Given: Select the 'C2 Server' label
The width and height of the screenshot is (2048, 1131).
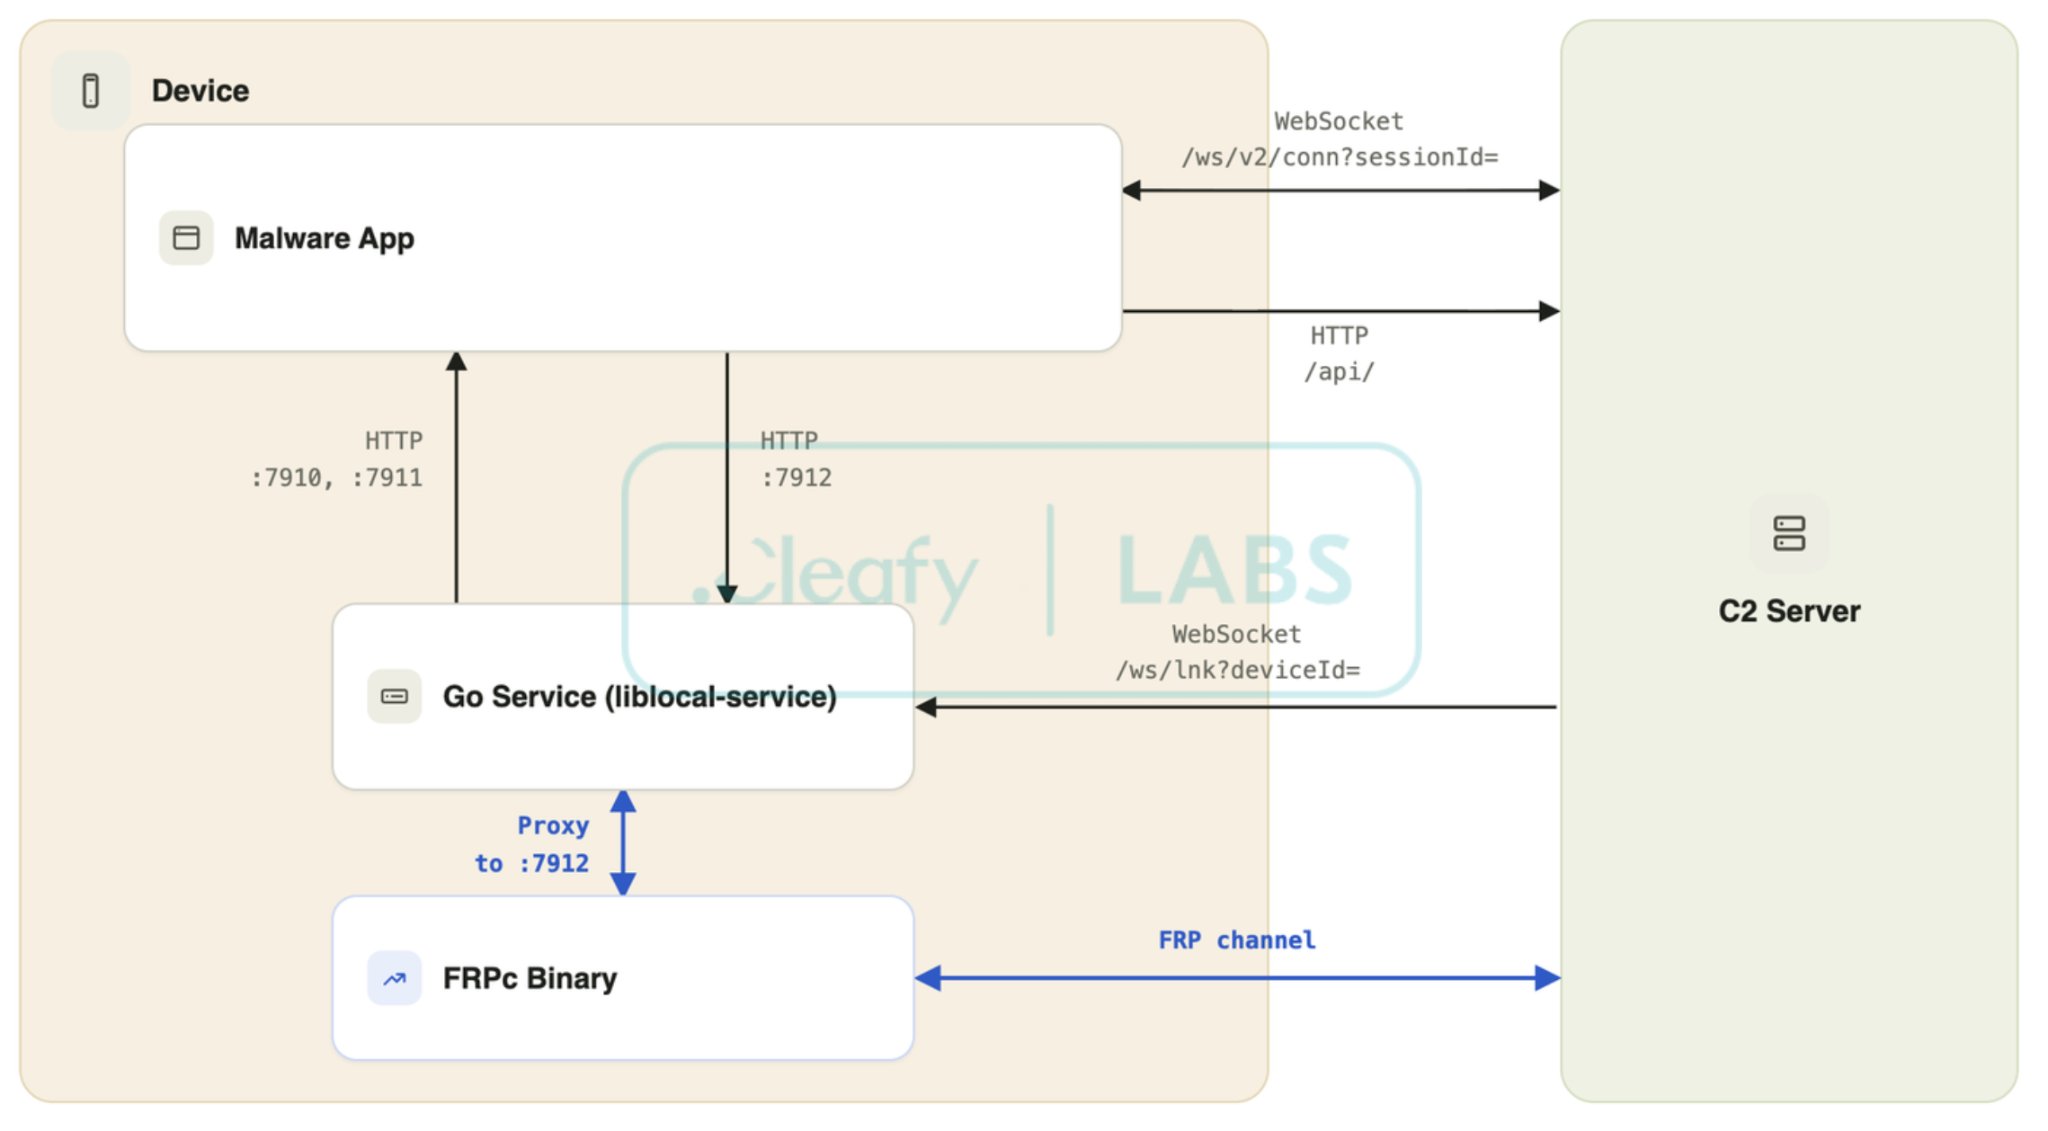Looking at the screenshot, I should (1789, 611).
